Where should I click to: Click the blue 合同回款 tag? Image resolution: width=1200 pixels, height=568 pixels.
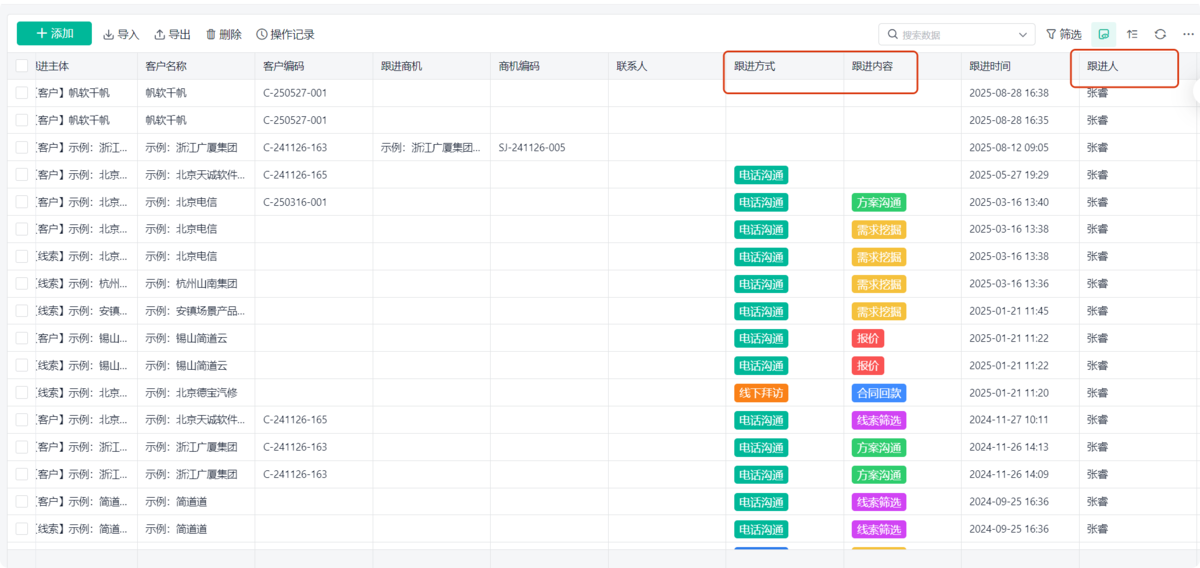coord(879,393)
